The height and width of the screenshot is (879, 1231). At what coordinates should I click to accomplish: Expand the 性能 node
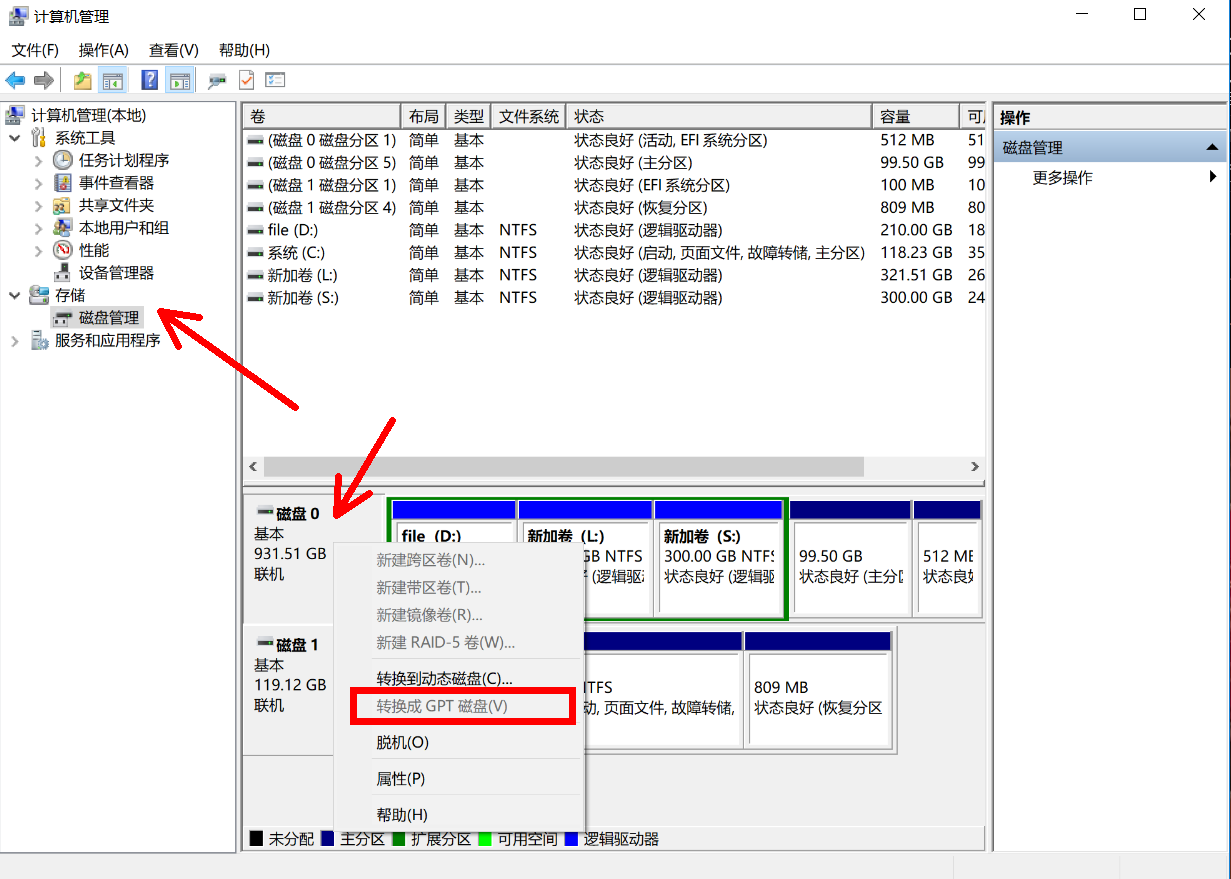39,250
